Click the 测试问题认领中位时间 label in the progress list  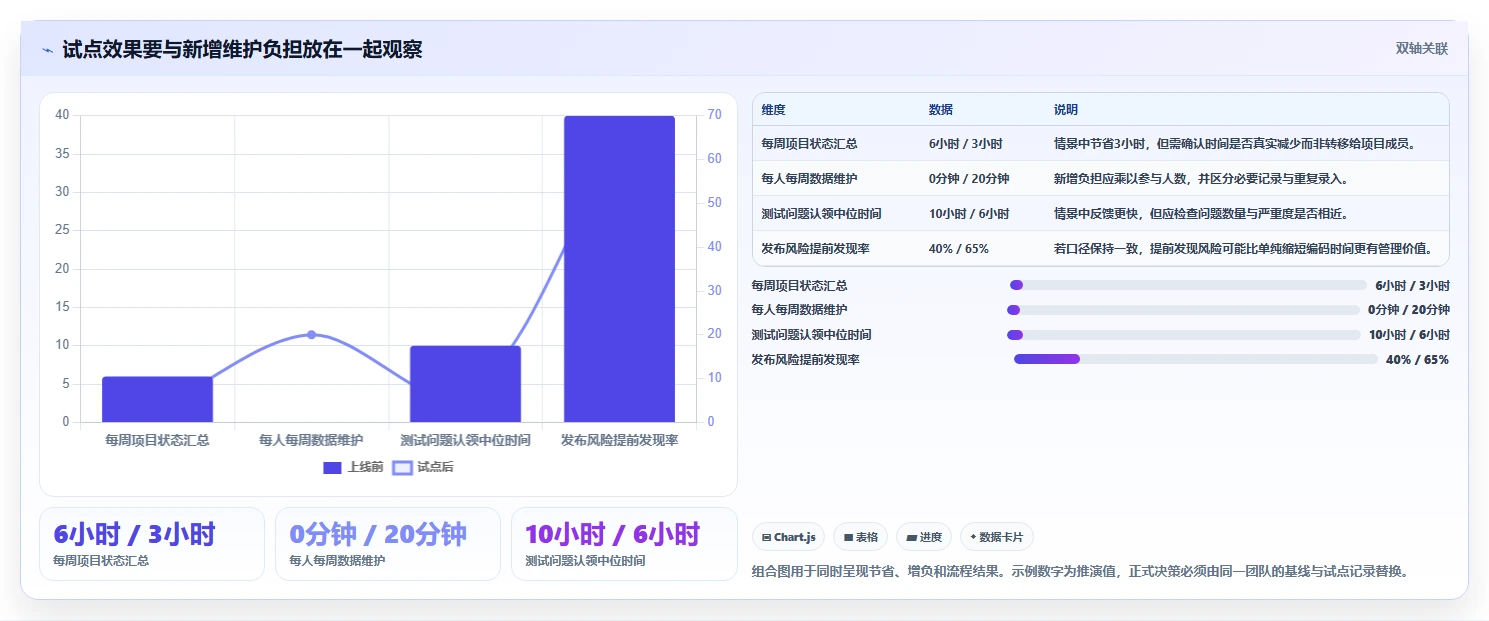pos(811,335)
